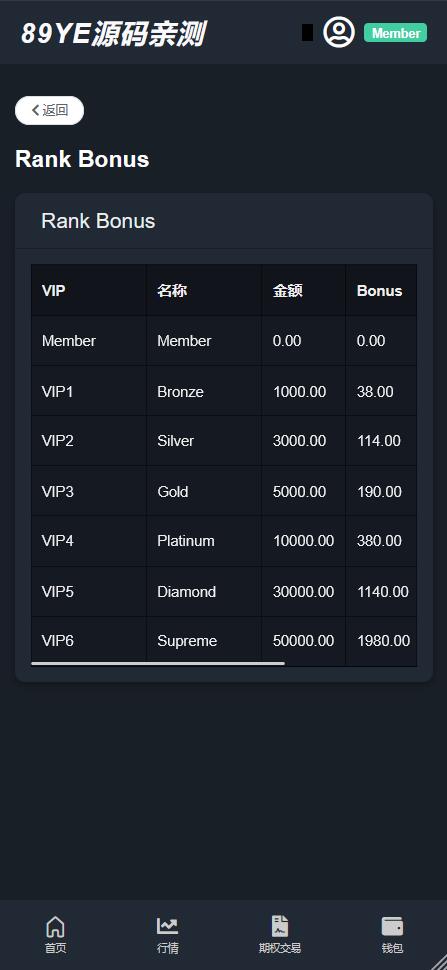447x970 pixels.
Task: Go back using the 返回 button
Action: pyautogui.click(x=49, y=110)
